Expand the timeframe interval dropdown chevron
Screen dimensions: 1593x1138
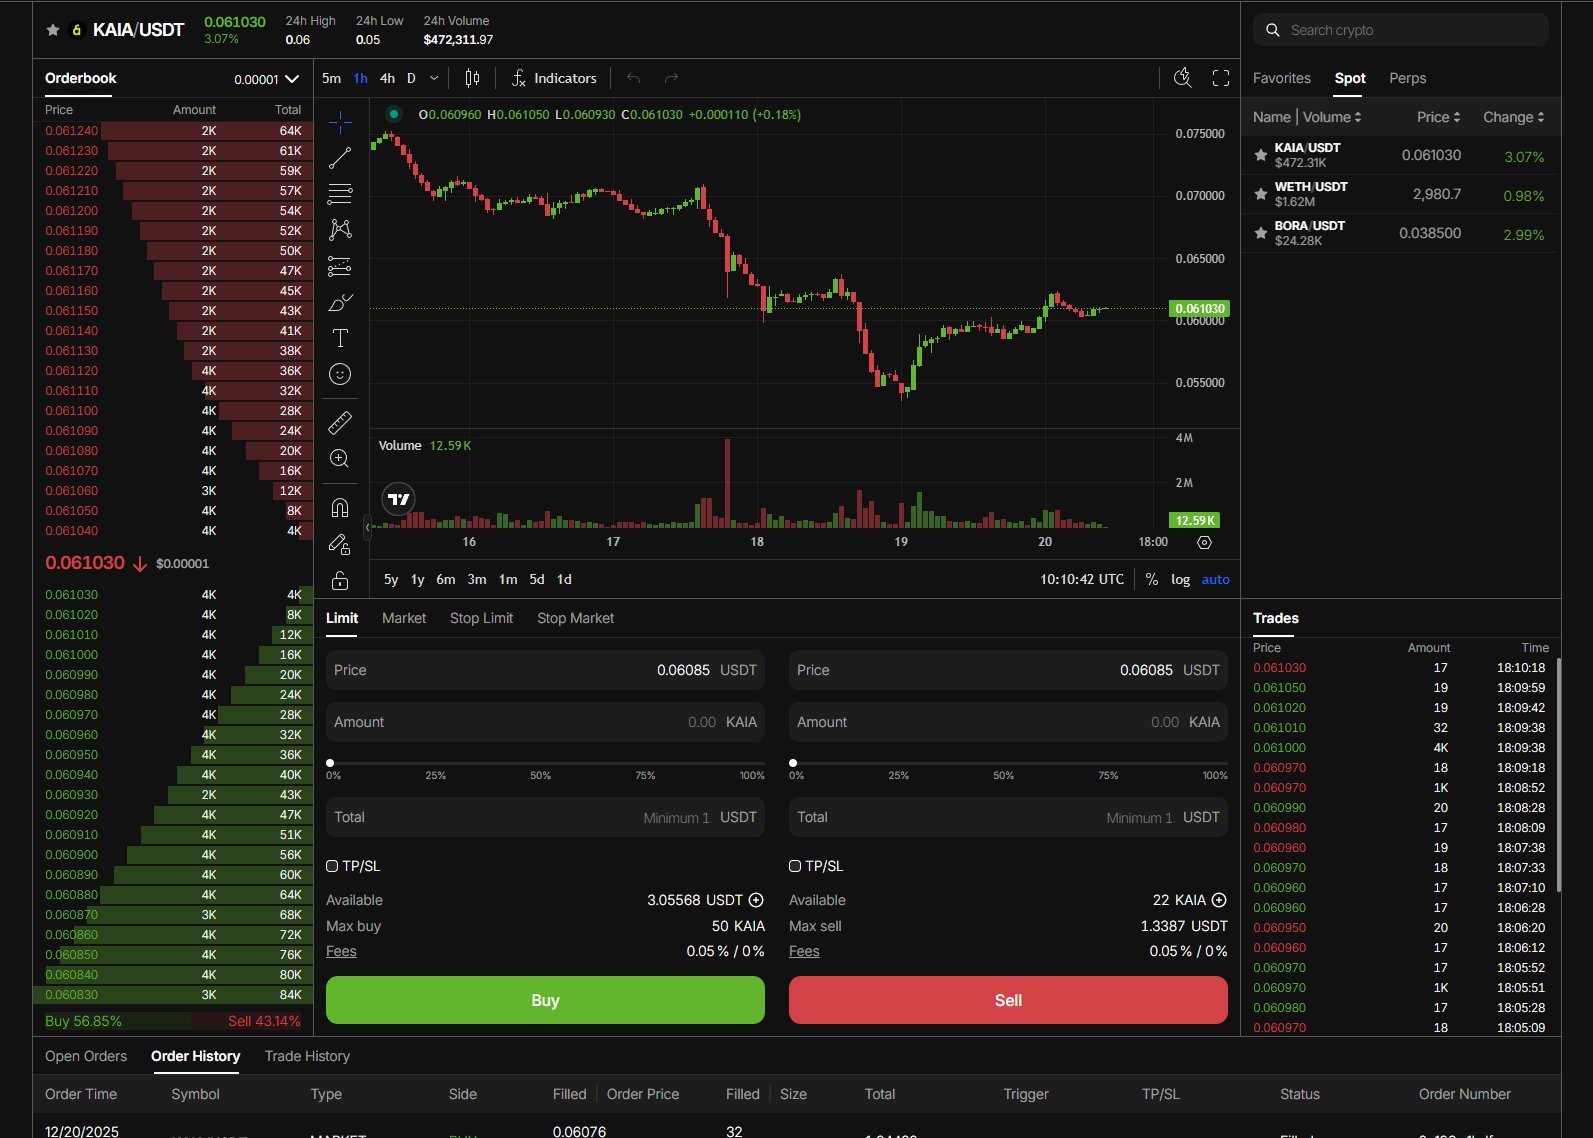pos(434,78)
